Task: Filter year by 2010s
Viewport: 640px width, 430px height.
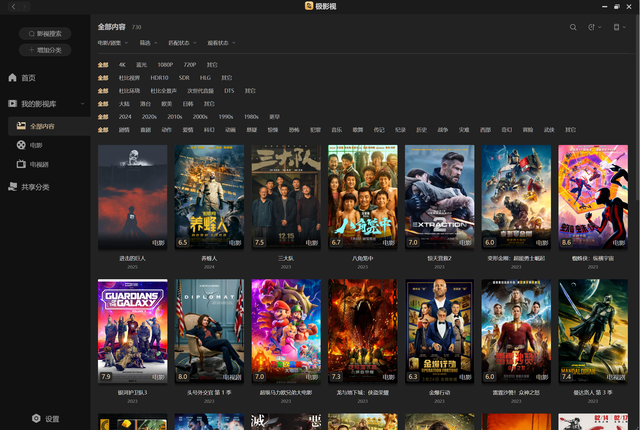Action: pyautogui.click(x=175, y=117)
